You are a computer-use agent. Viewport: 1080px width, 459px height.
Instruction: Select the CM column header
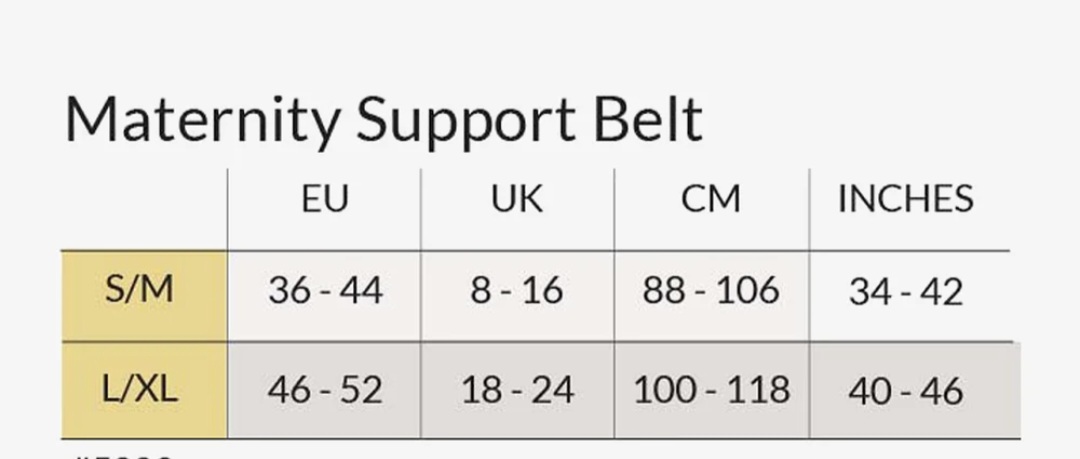(711, 199)
